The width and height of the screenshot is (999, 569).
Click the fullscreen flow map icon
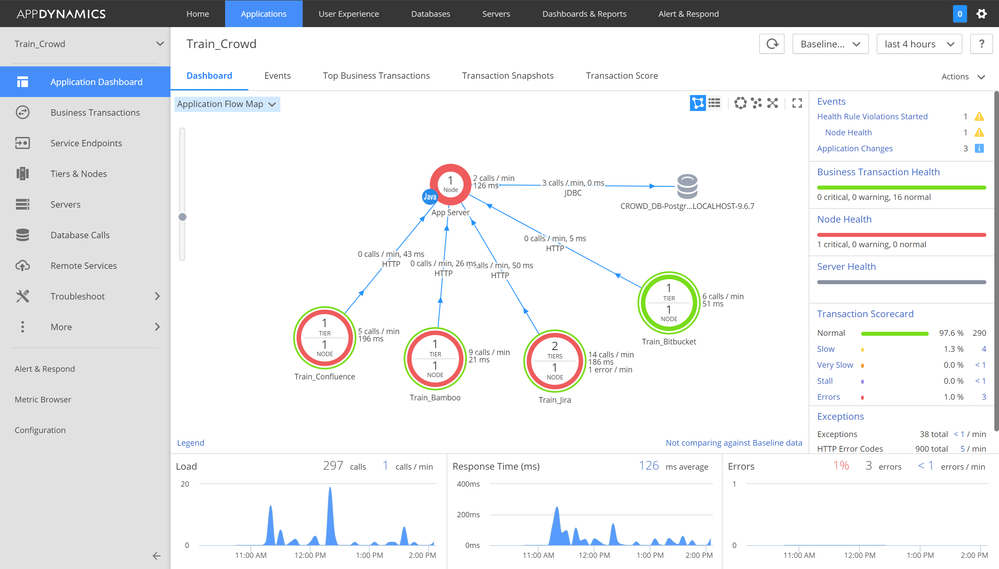point(797,103)
